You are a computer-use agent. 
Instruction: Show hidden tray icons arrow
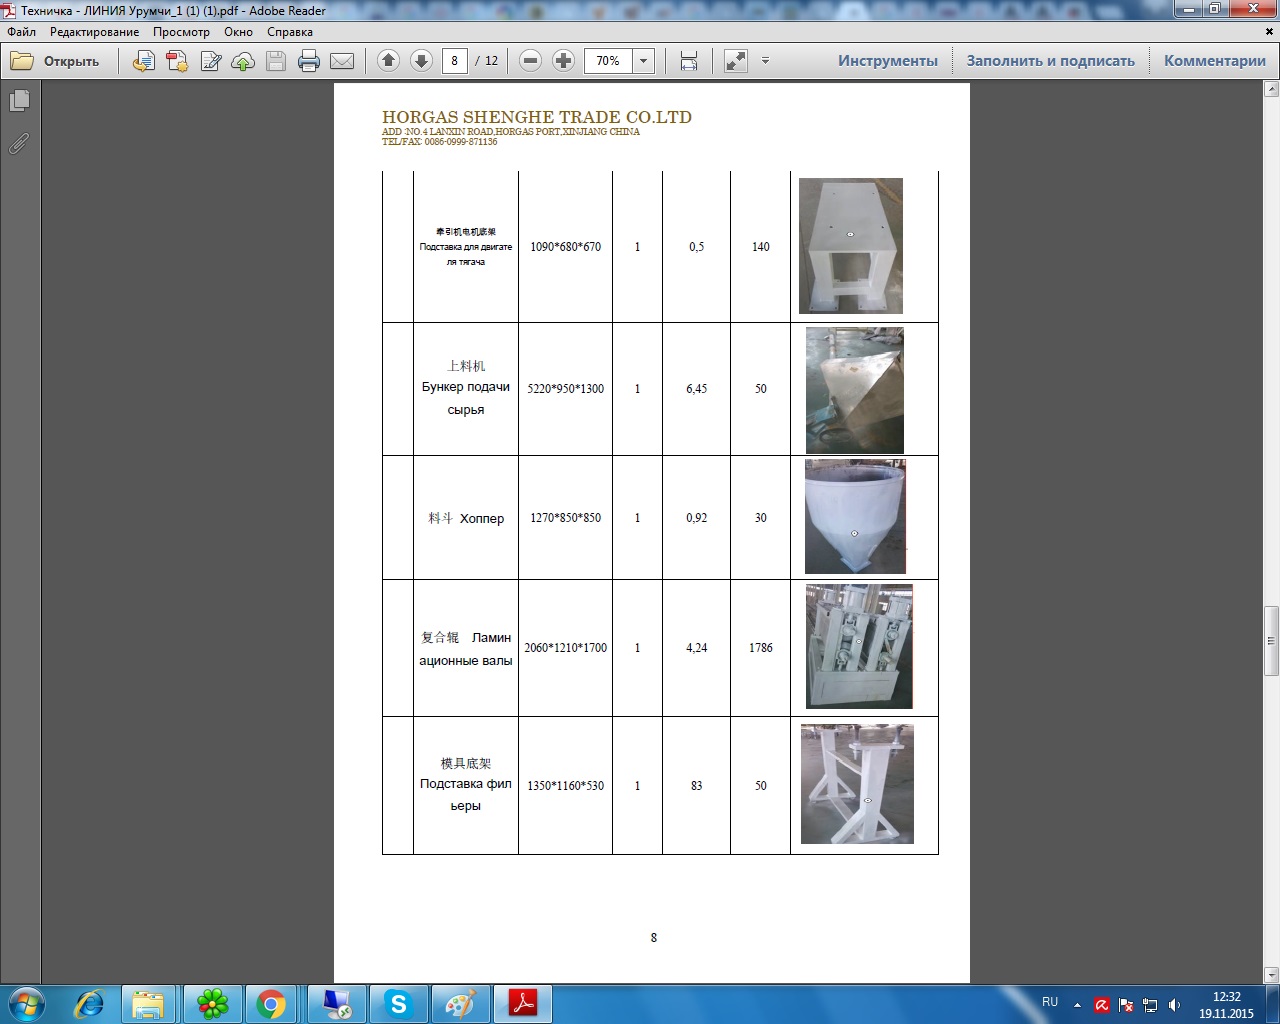(x=1077, y=1005)
